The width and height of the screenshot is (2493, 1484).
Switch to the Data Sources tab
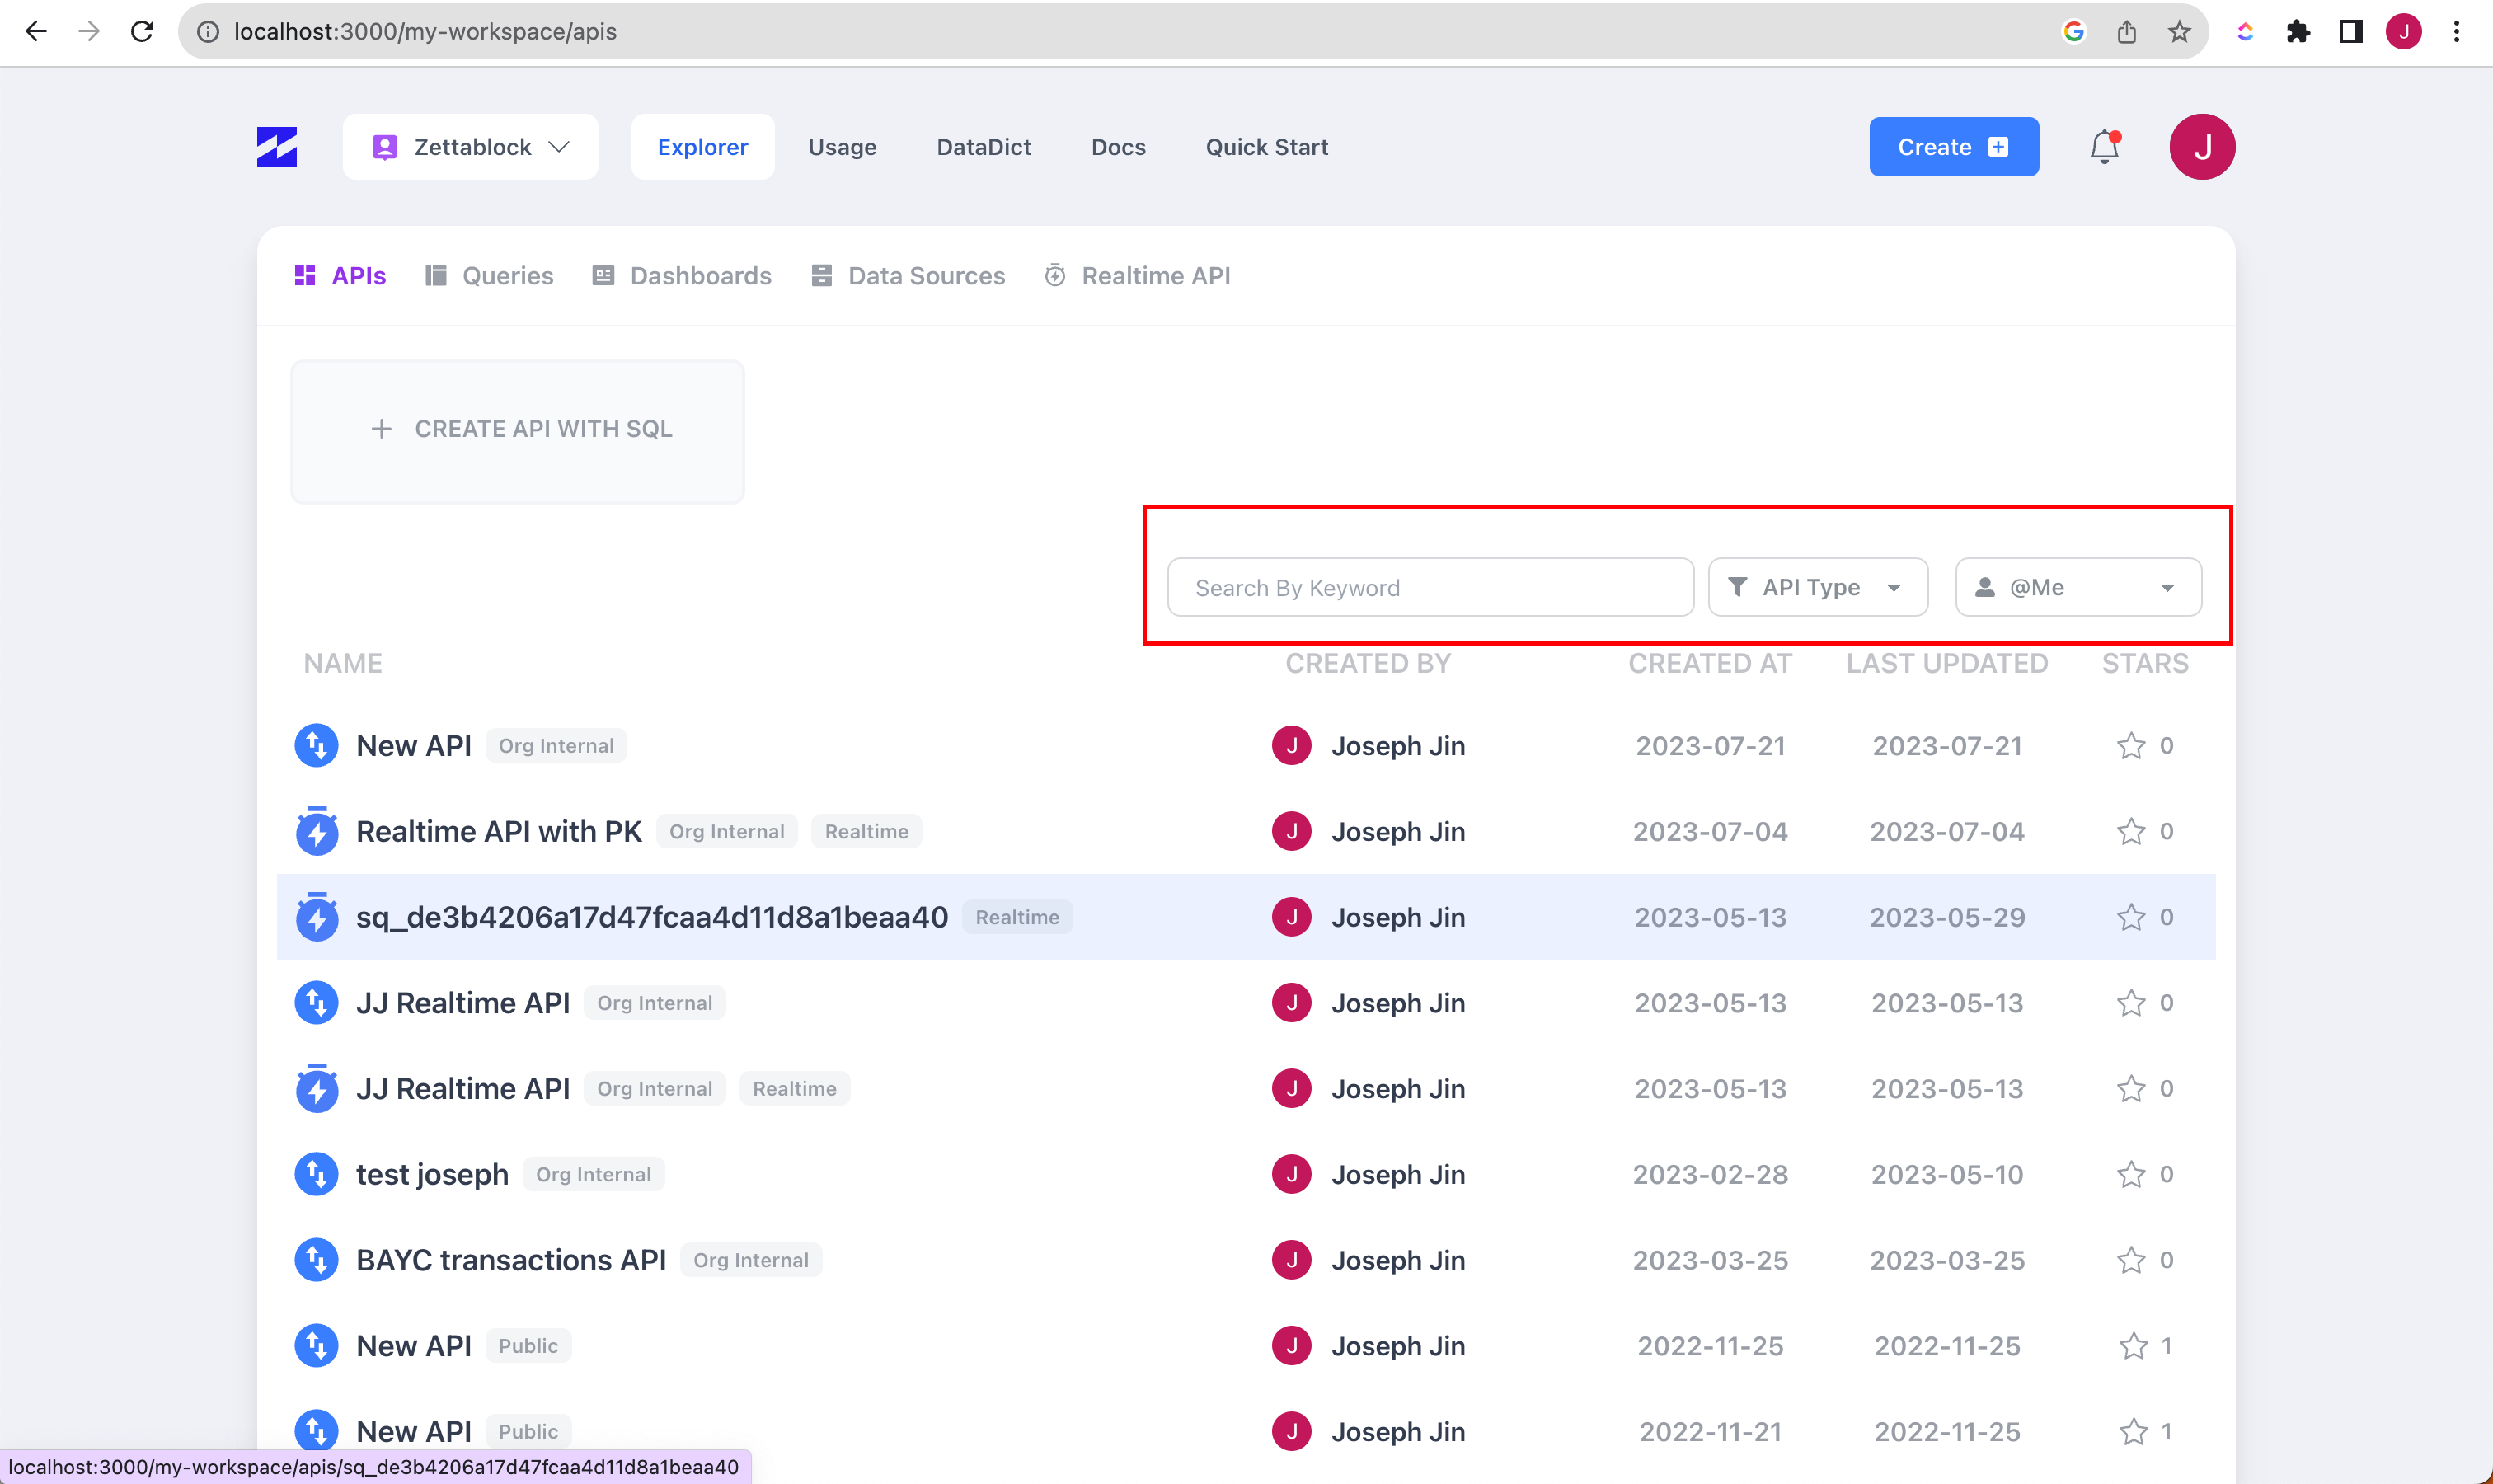[x=908, y=276]
